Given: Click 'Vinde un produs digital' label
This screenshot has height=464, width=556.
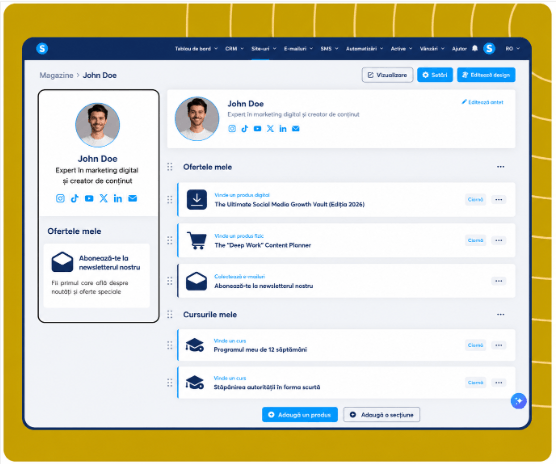Looking at the screenshot, I should 242,195.
